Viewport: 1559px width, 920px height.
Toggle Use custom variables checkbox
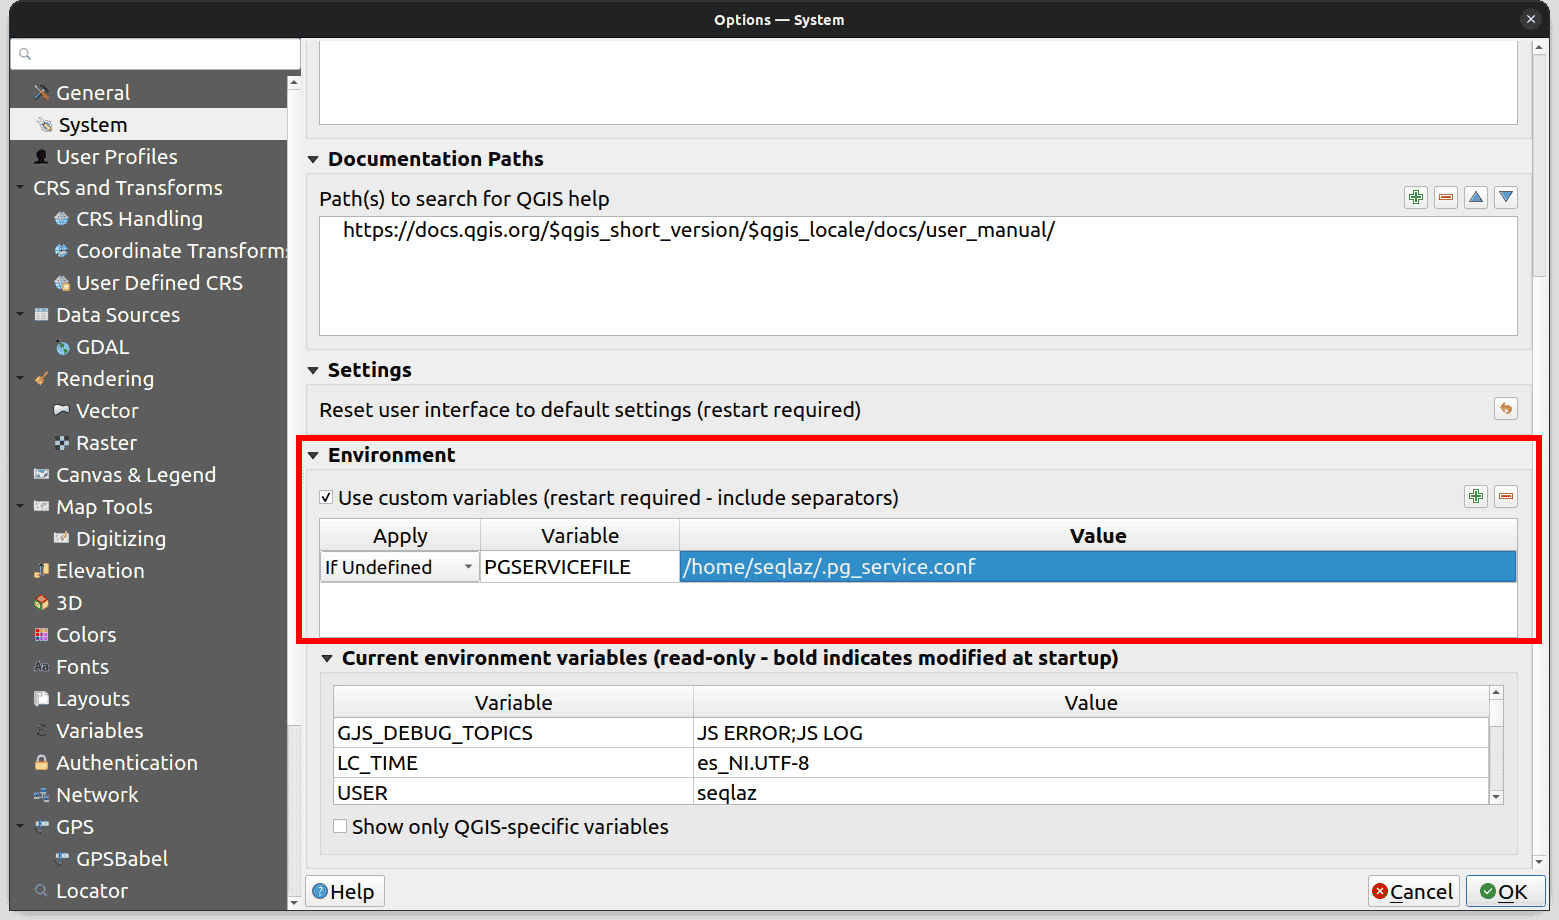point(326,497)
